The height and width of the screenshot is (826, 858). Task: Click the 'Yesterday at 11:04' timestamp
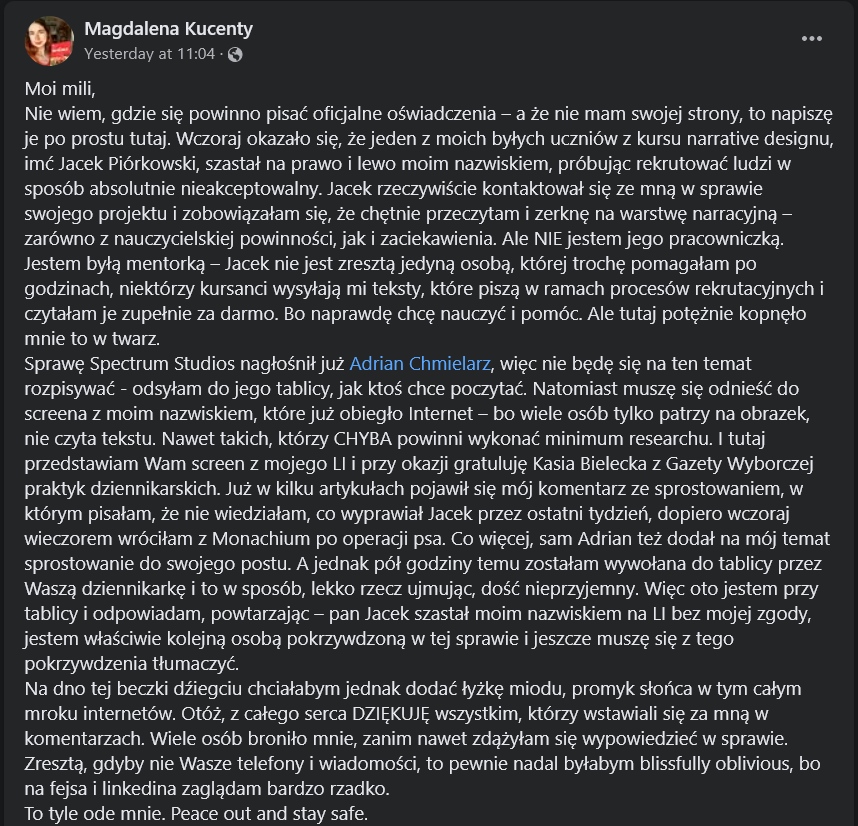coord(149,54)
